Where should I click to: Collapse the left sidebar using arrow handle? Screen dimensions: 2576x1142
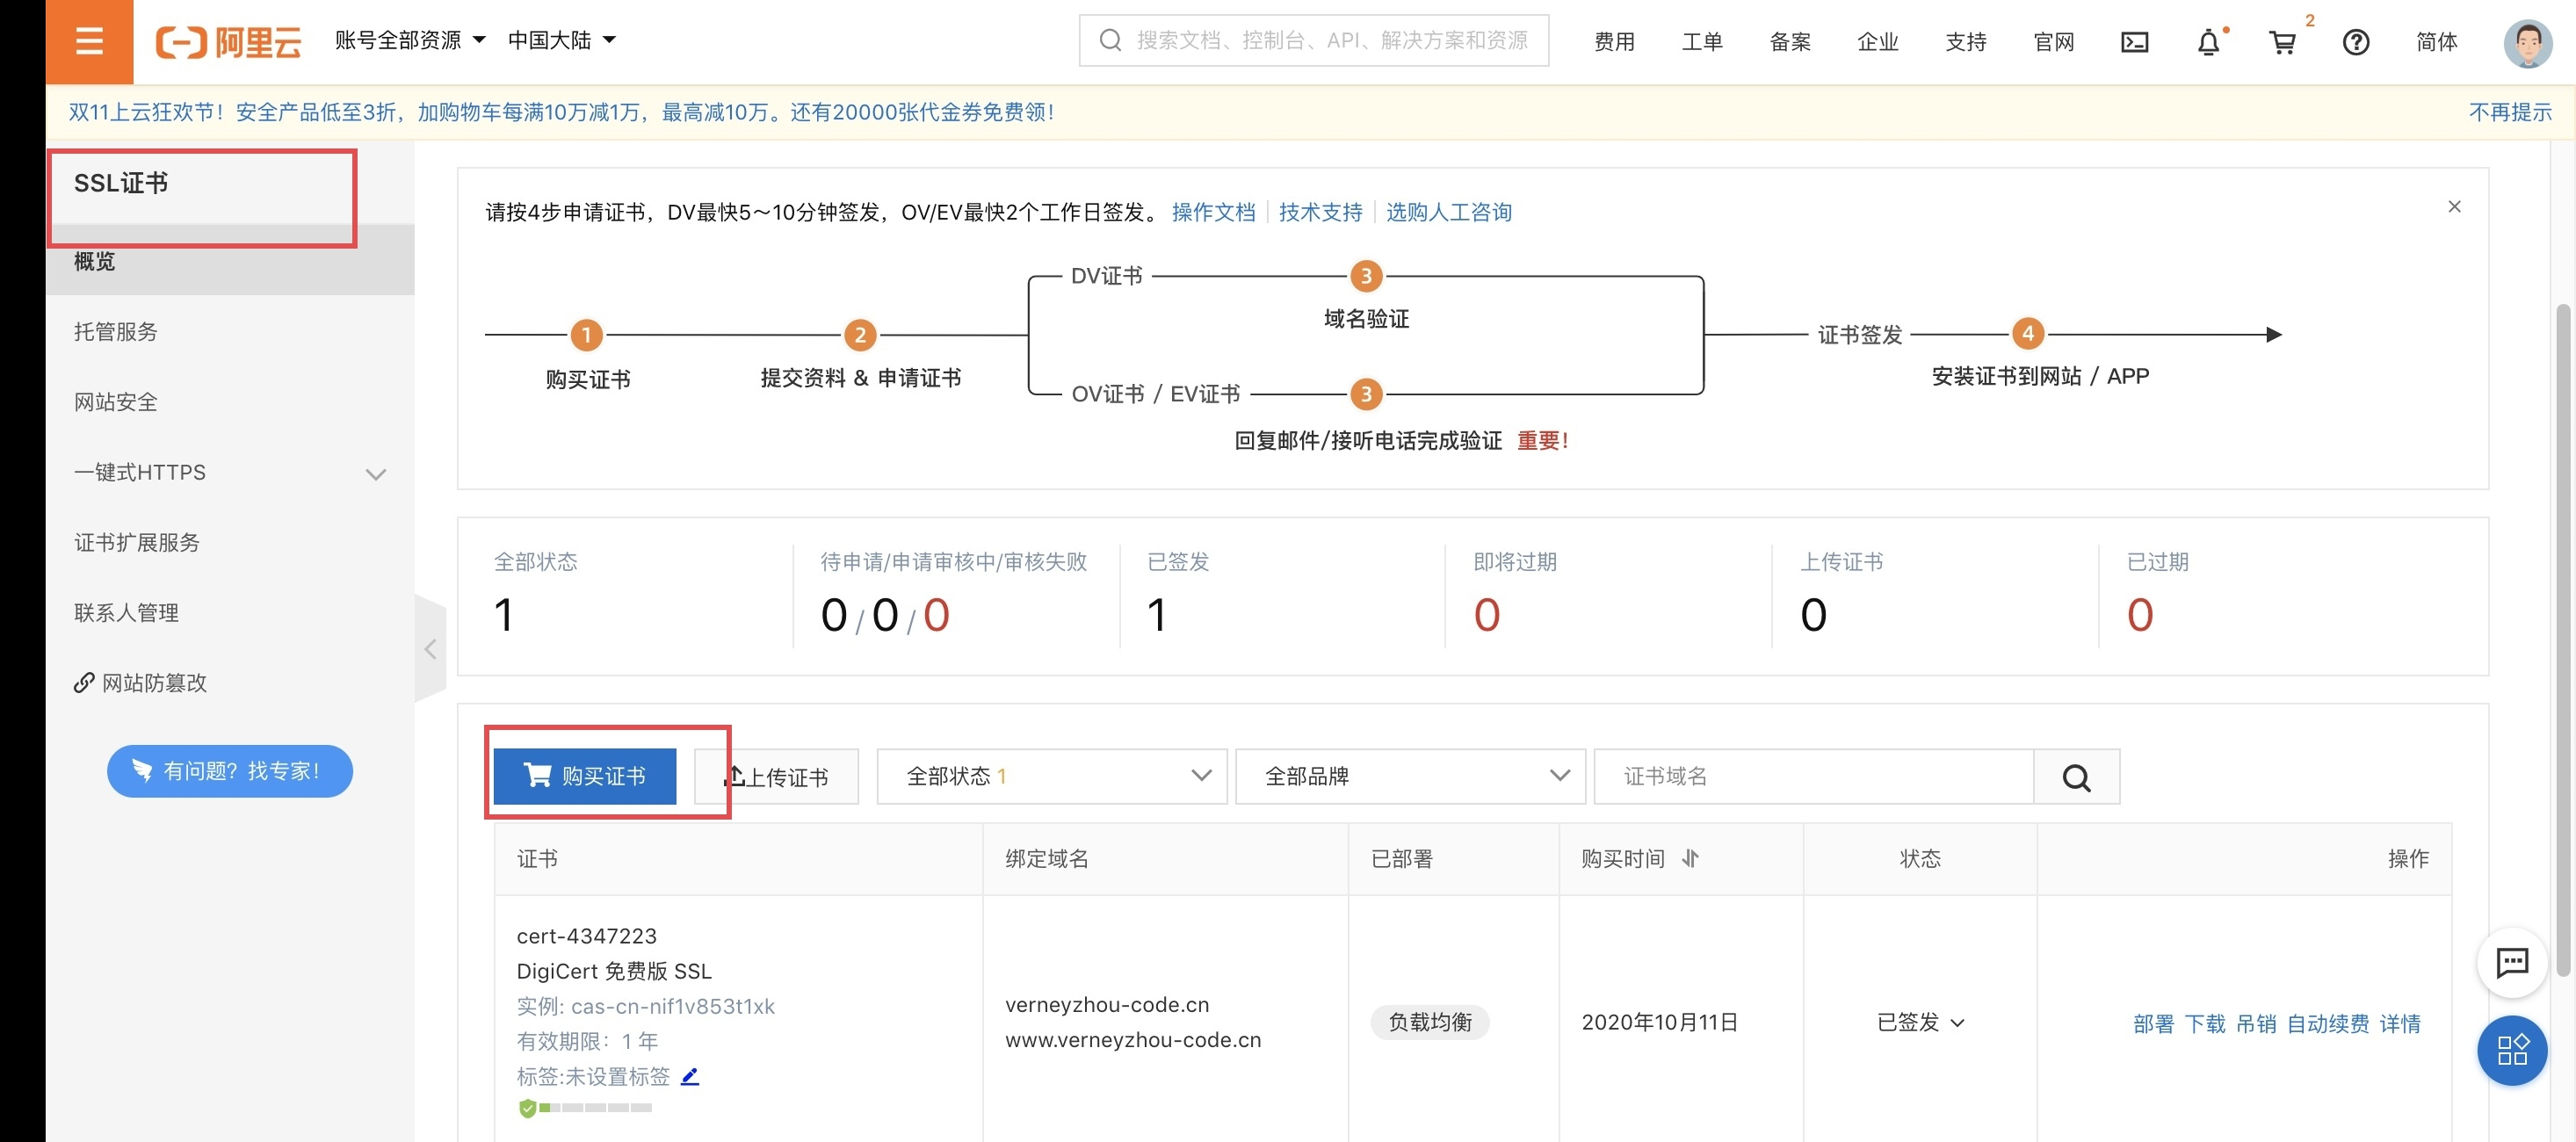click(430, 649)
